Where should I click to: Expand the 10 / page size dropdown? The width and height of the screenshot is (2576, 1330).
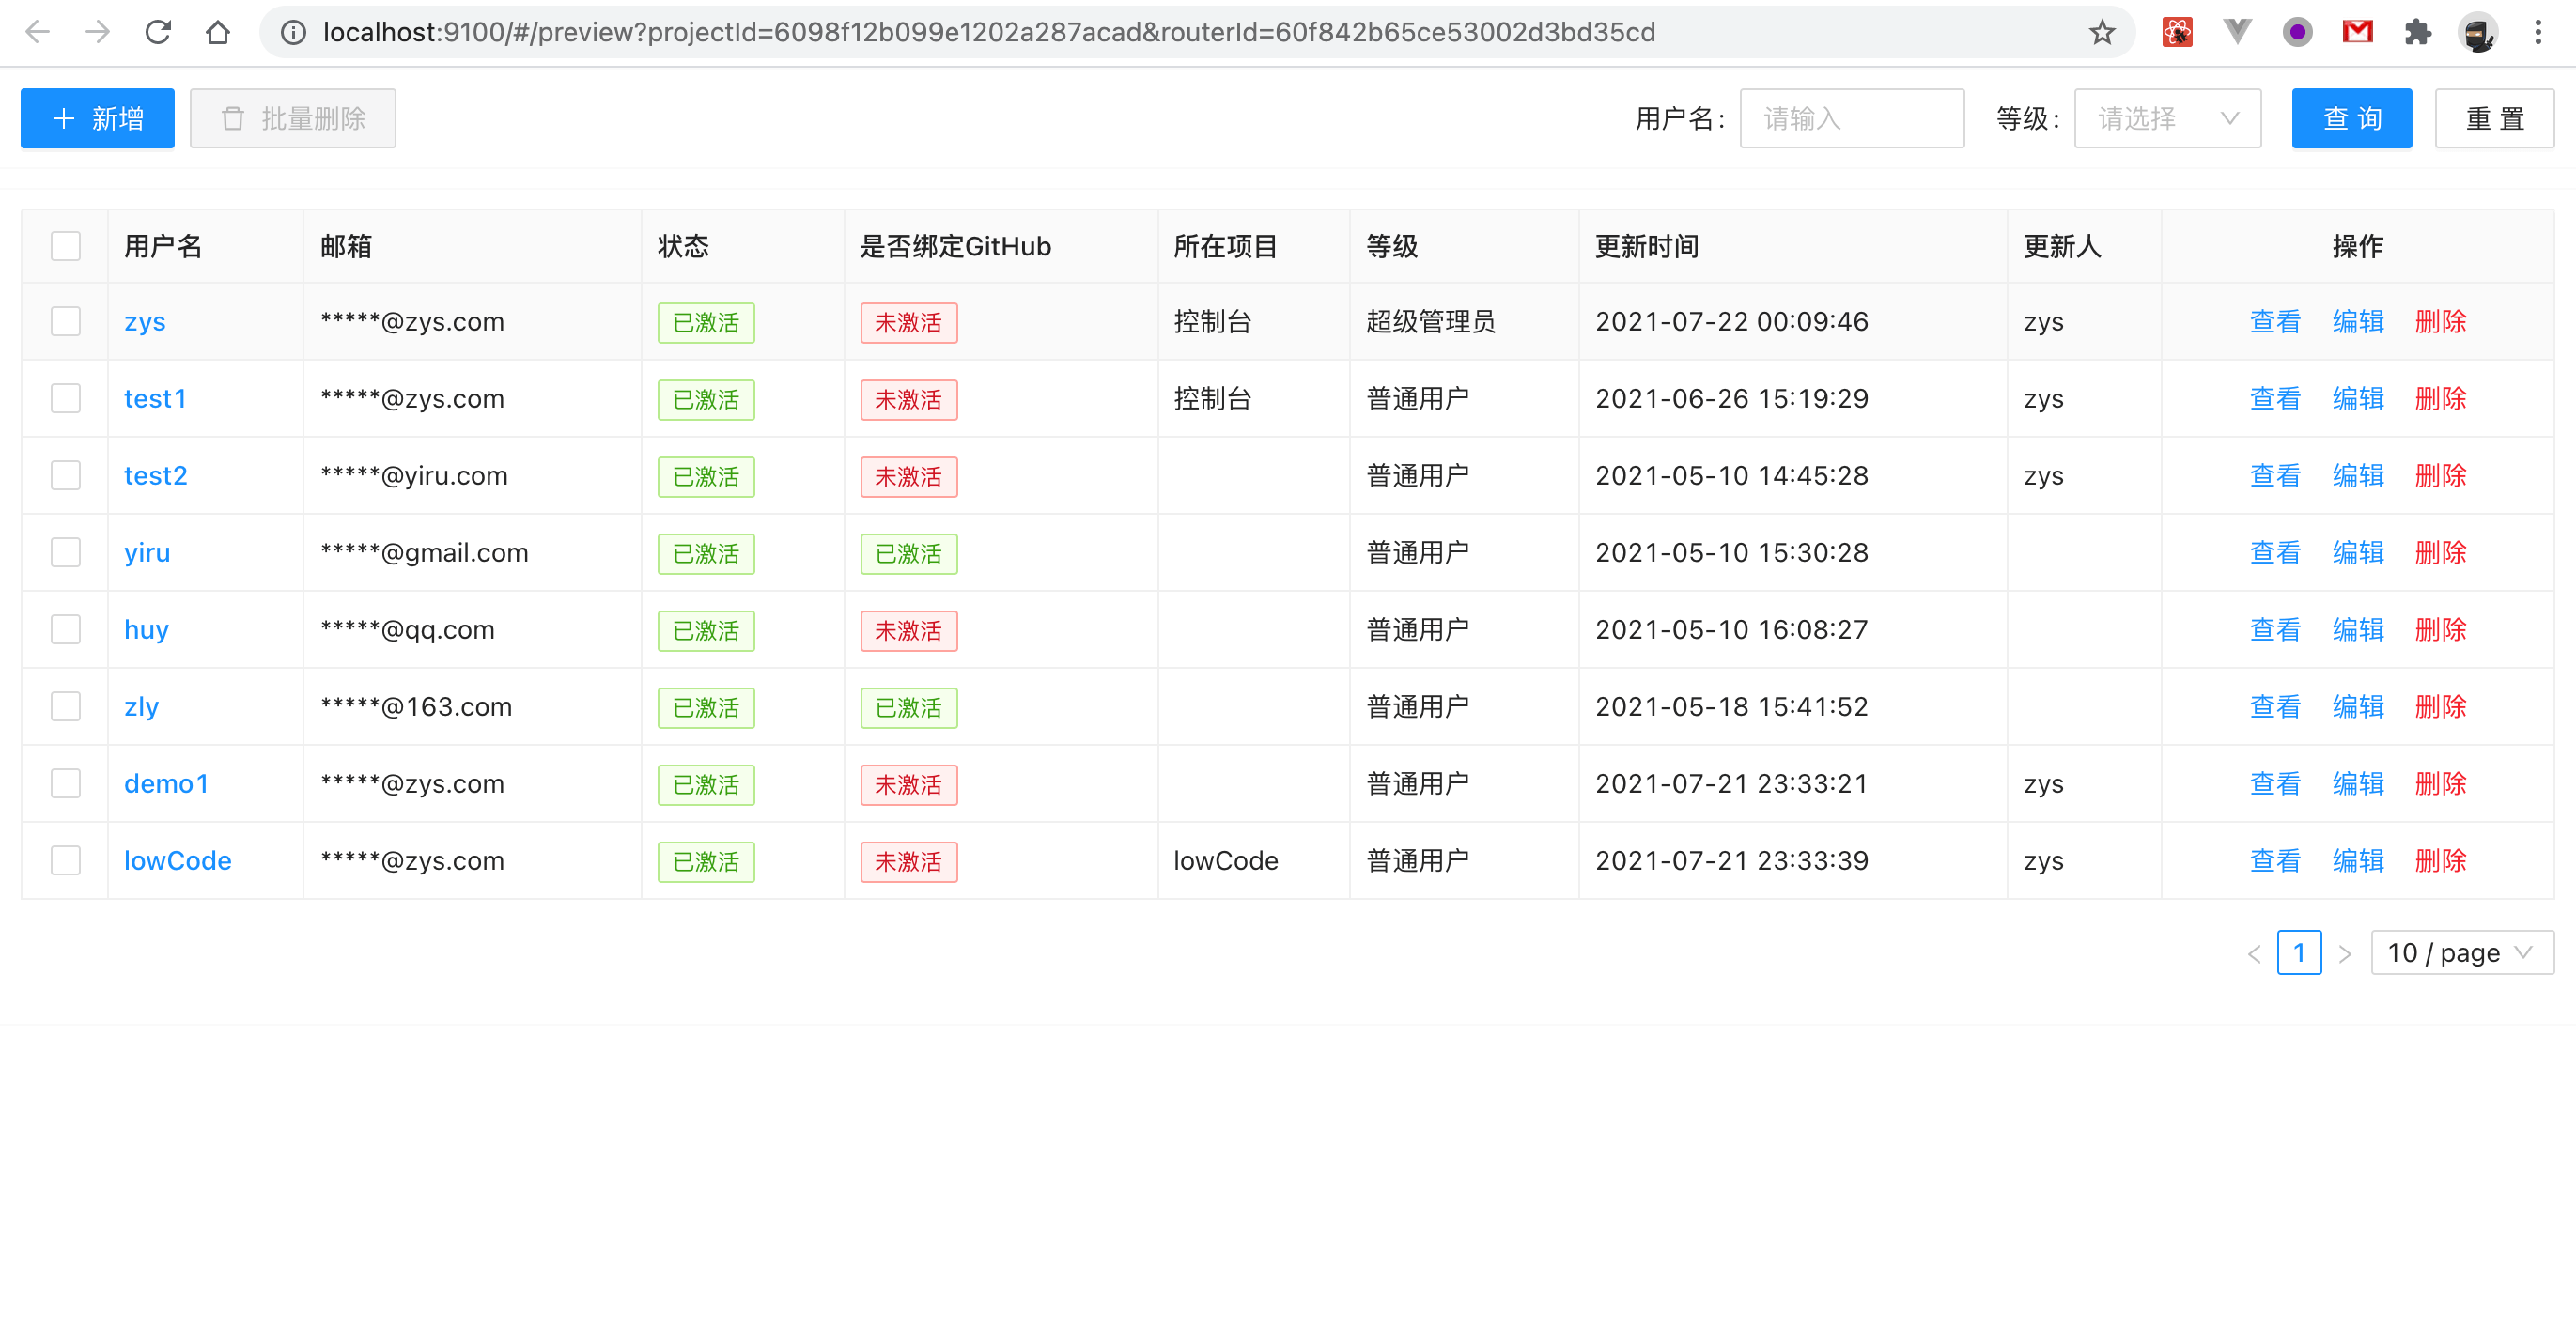(x=2461, y=952)
